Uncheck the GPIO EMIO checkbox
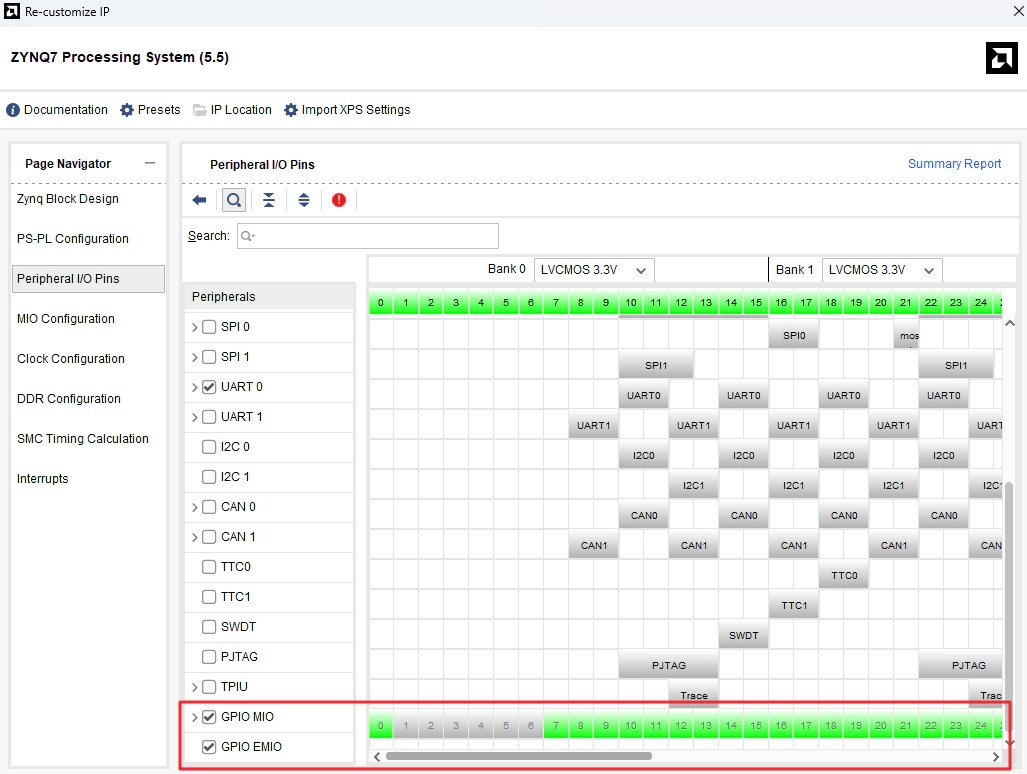The image size is (1027, 774). coord(209,747)
